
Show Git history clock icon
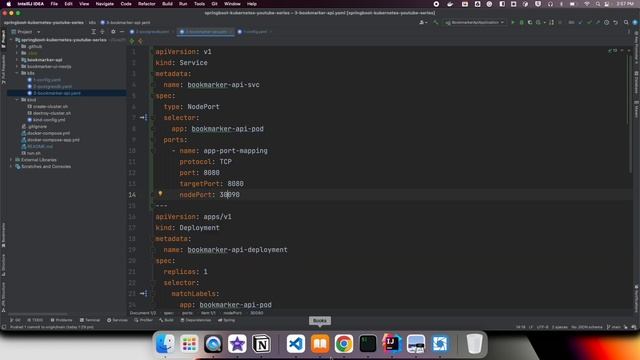click(x=607, y=22)
